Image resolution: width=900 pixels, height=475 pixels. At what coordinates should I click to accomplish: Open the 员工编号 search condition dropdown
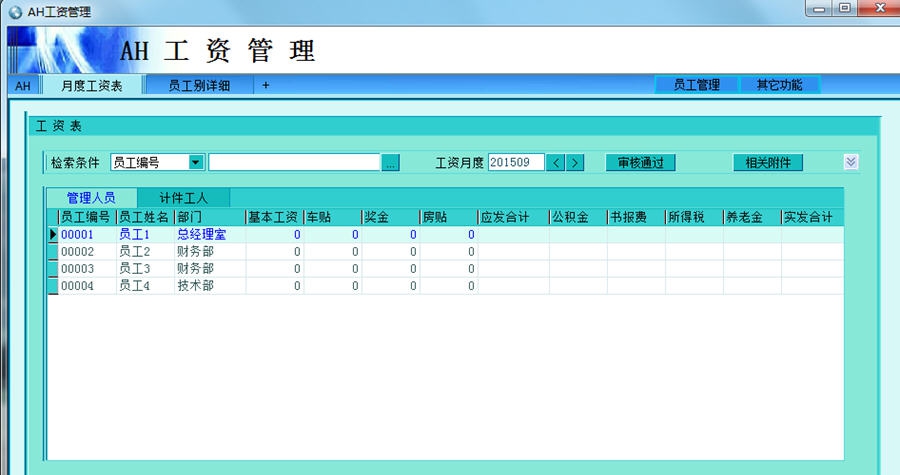(196, 162)
